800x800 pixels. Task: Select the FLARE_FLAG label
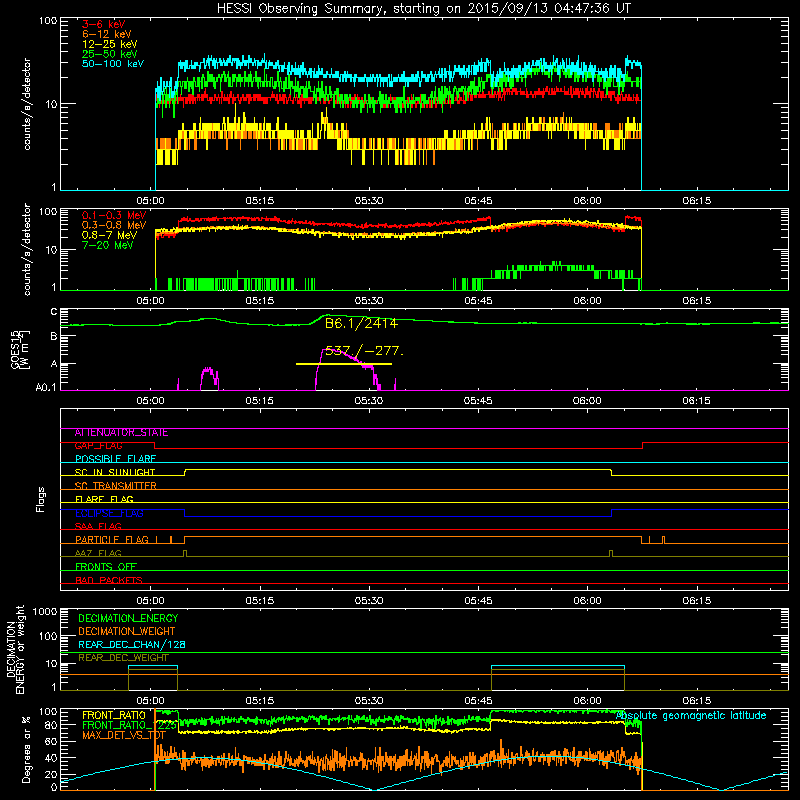[104, 499]
